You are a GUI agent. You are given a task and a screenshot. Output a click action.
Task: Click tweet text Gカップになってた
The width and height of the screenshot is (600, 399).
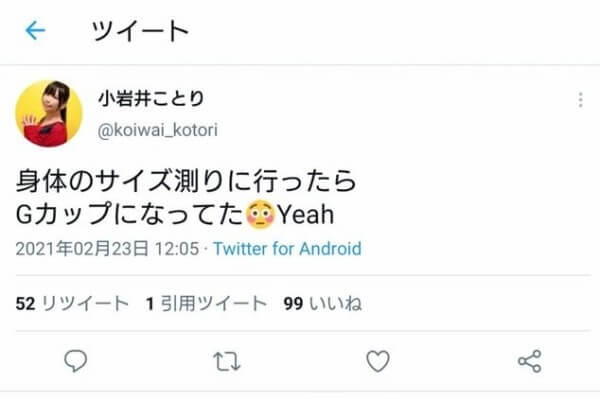(x=130, y=214)
